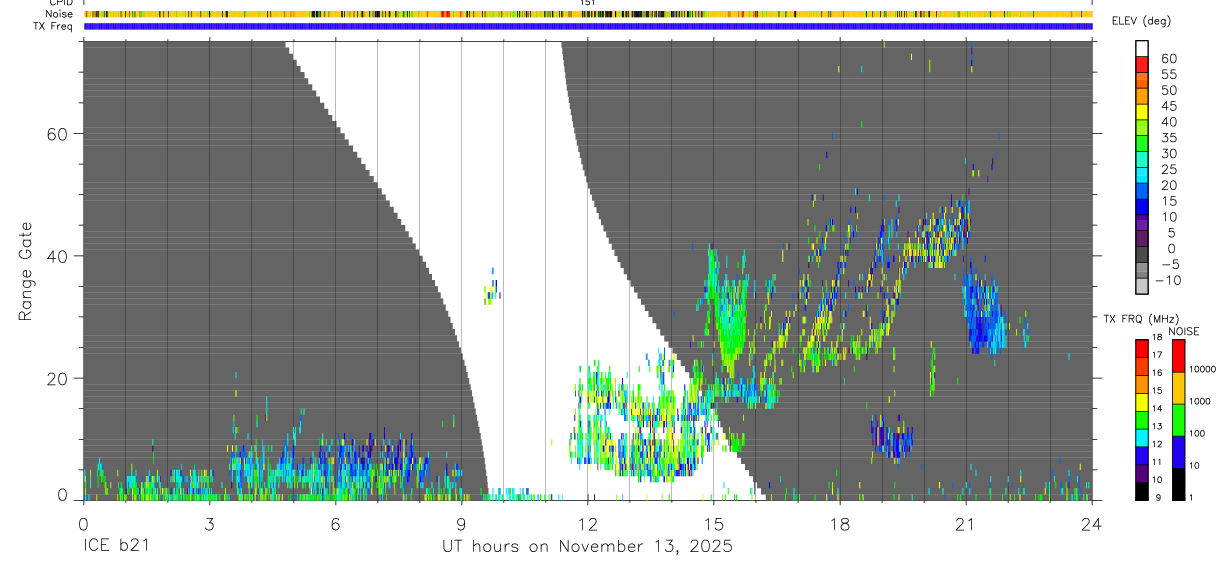Click the '30' label on ELEV colorbar
Viewport: 1228px width, 567px height.
(1168, 153)
